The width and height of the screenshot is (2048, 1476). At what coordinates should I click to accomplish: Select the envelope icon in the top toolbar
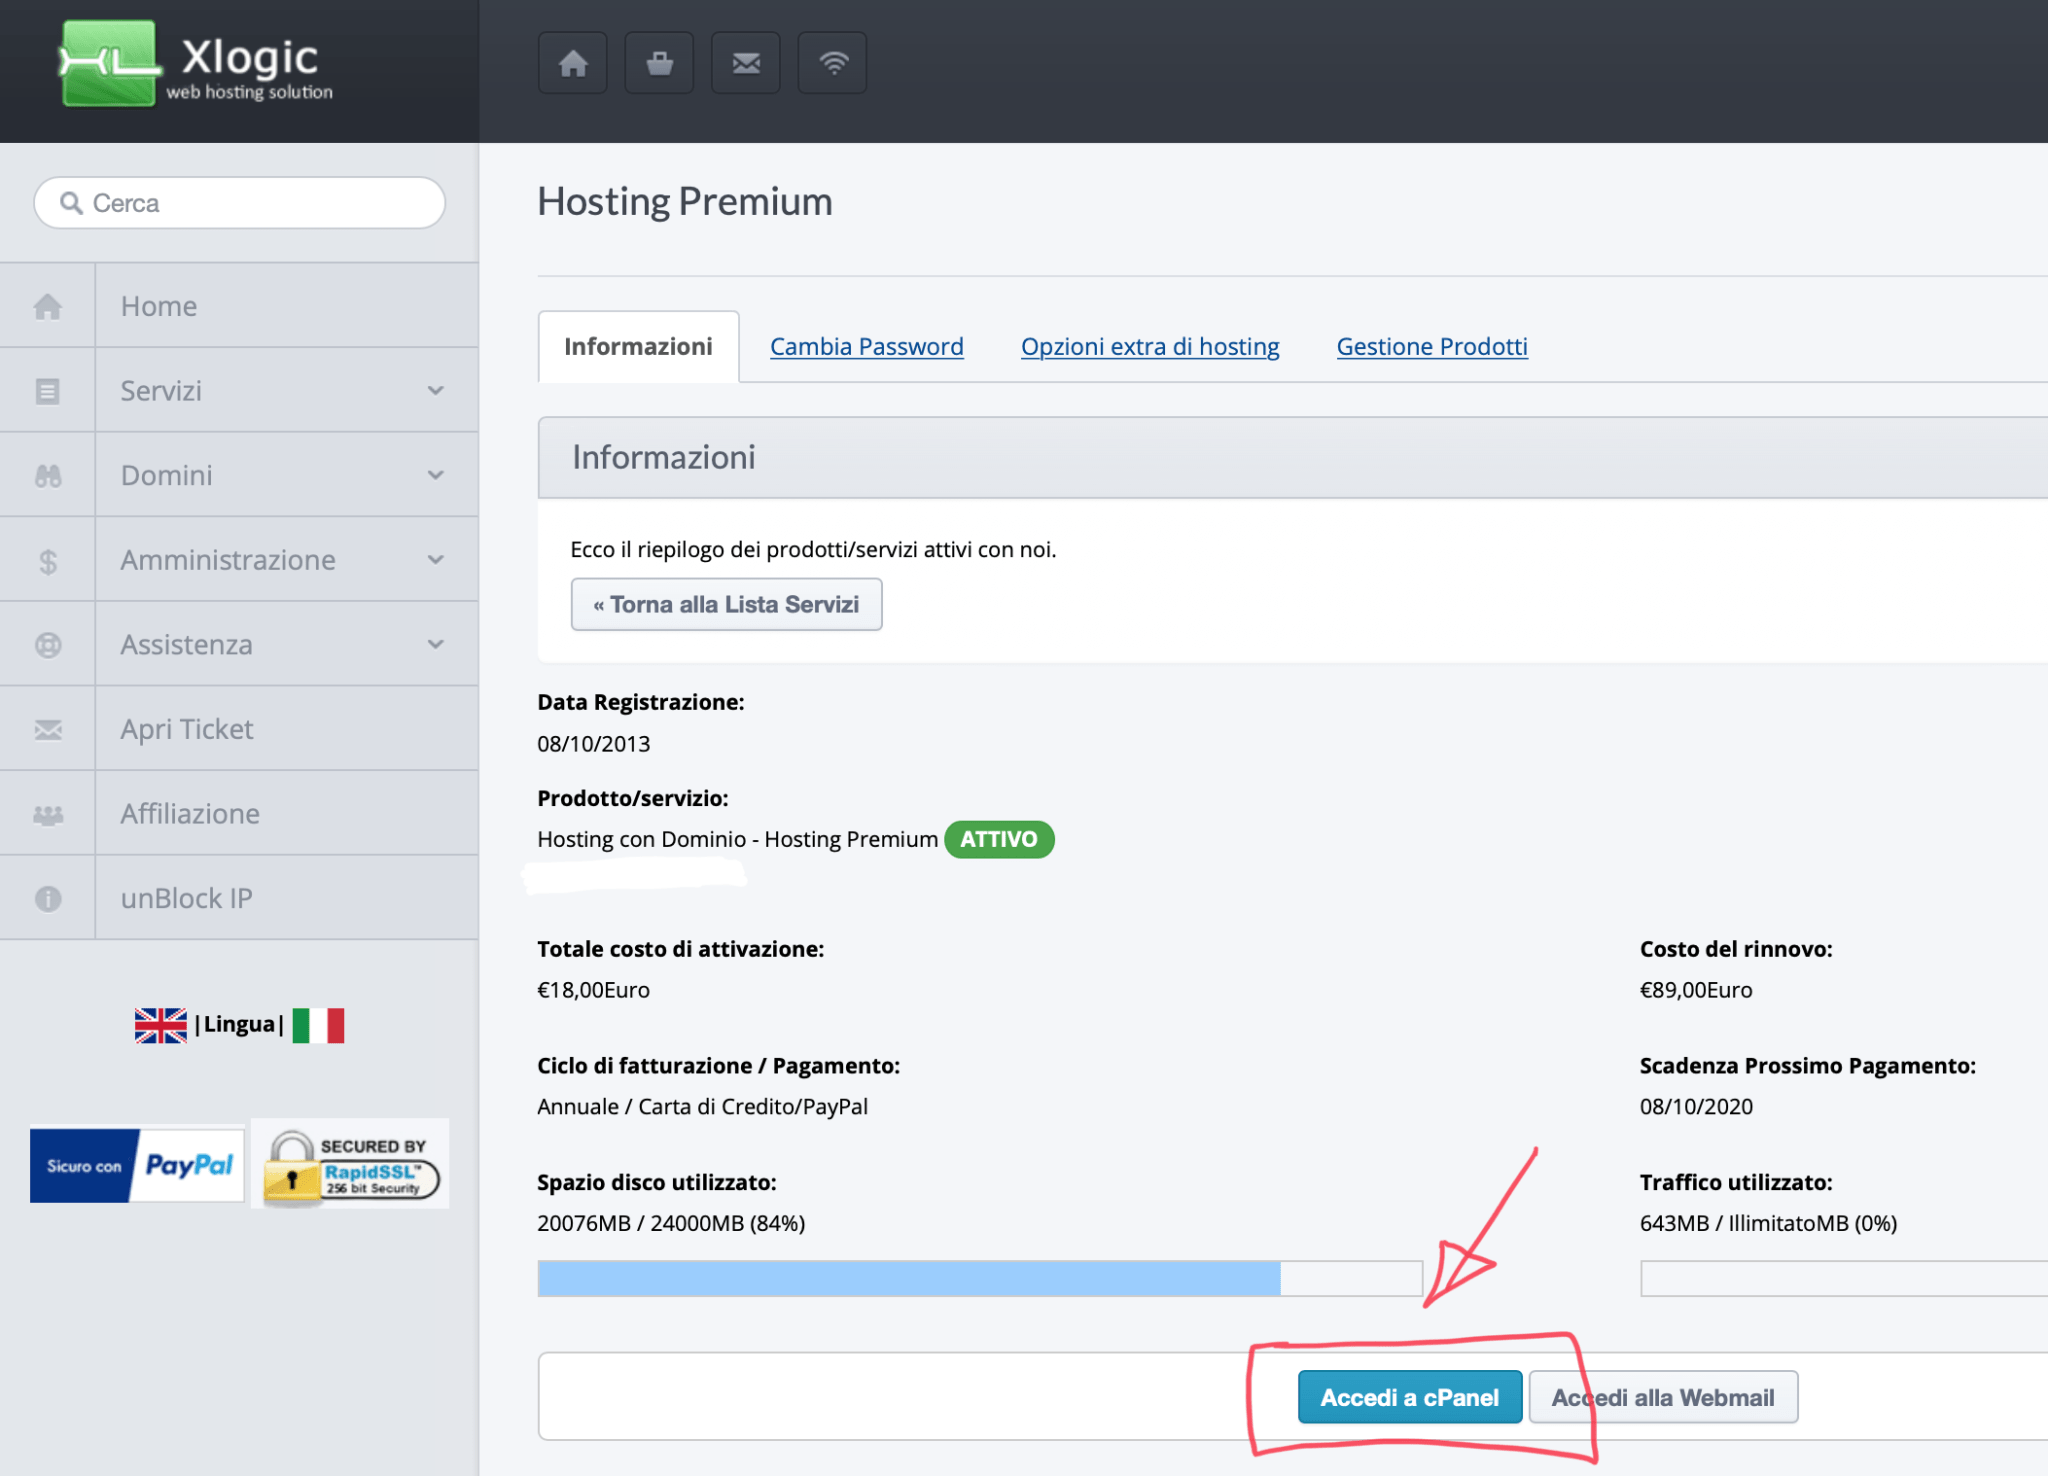pyautogui.click(x=745, y=62)
